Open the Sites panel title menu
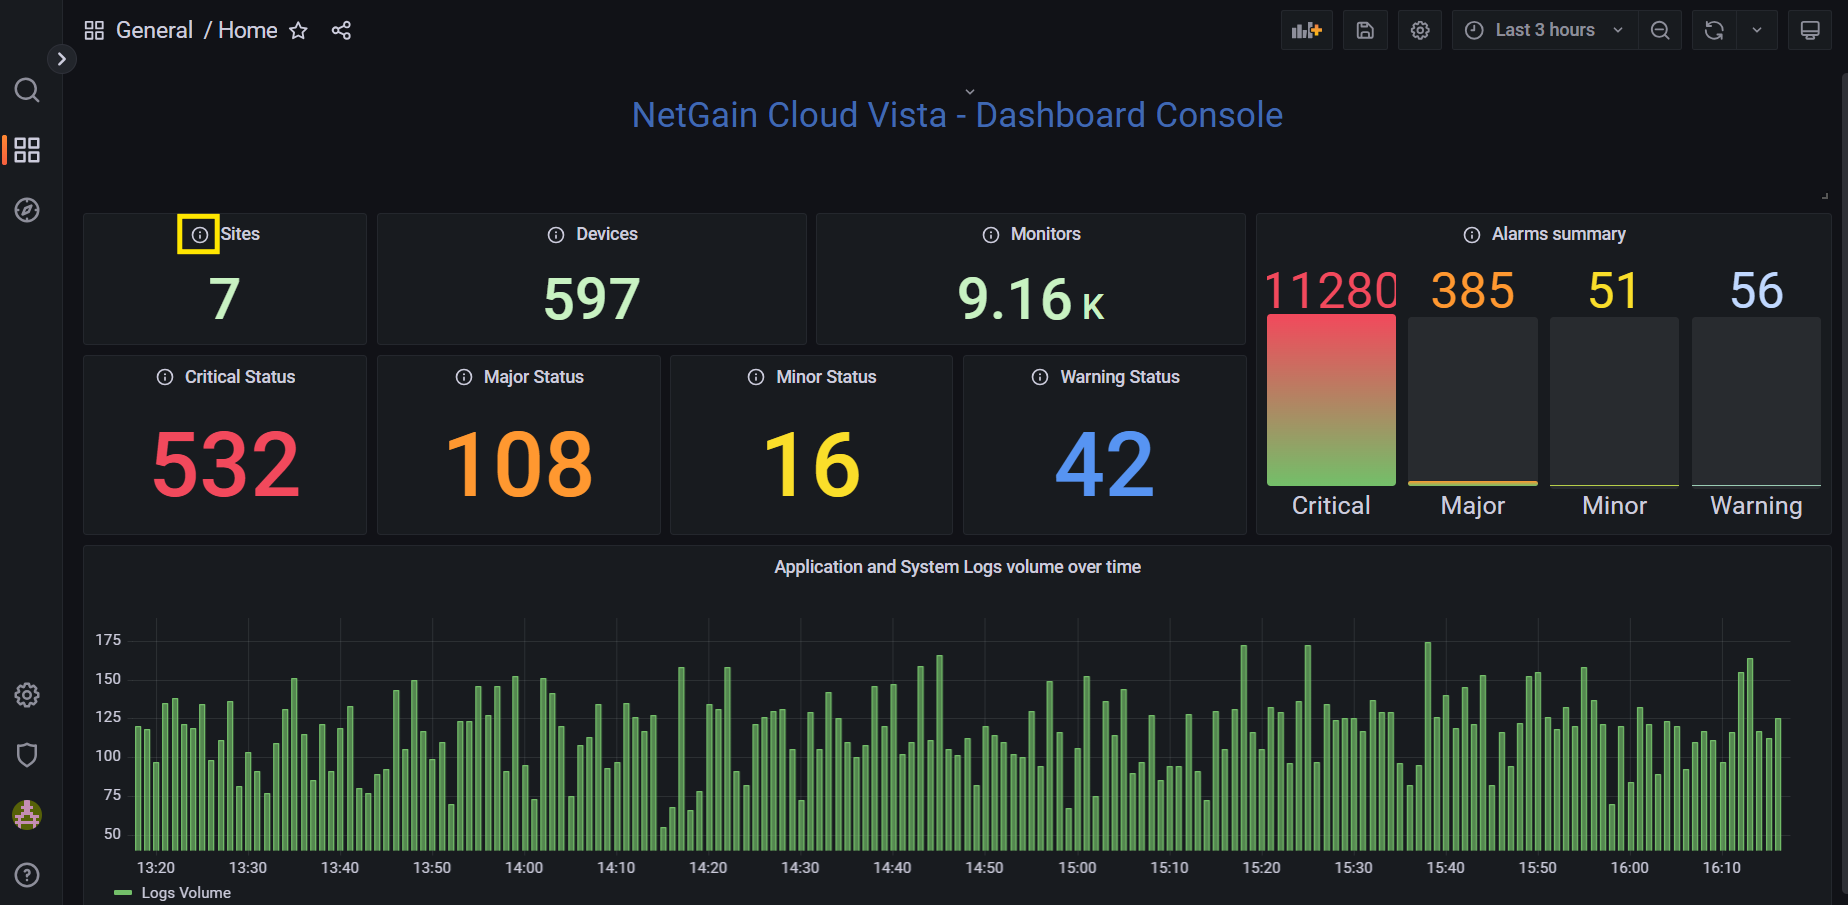The height and width of the screenshot is (905, 1848). (240, 234)
